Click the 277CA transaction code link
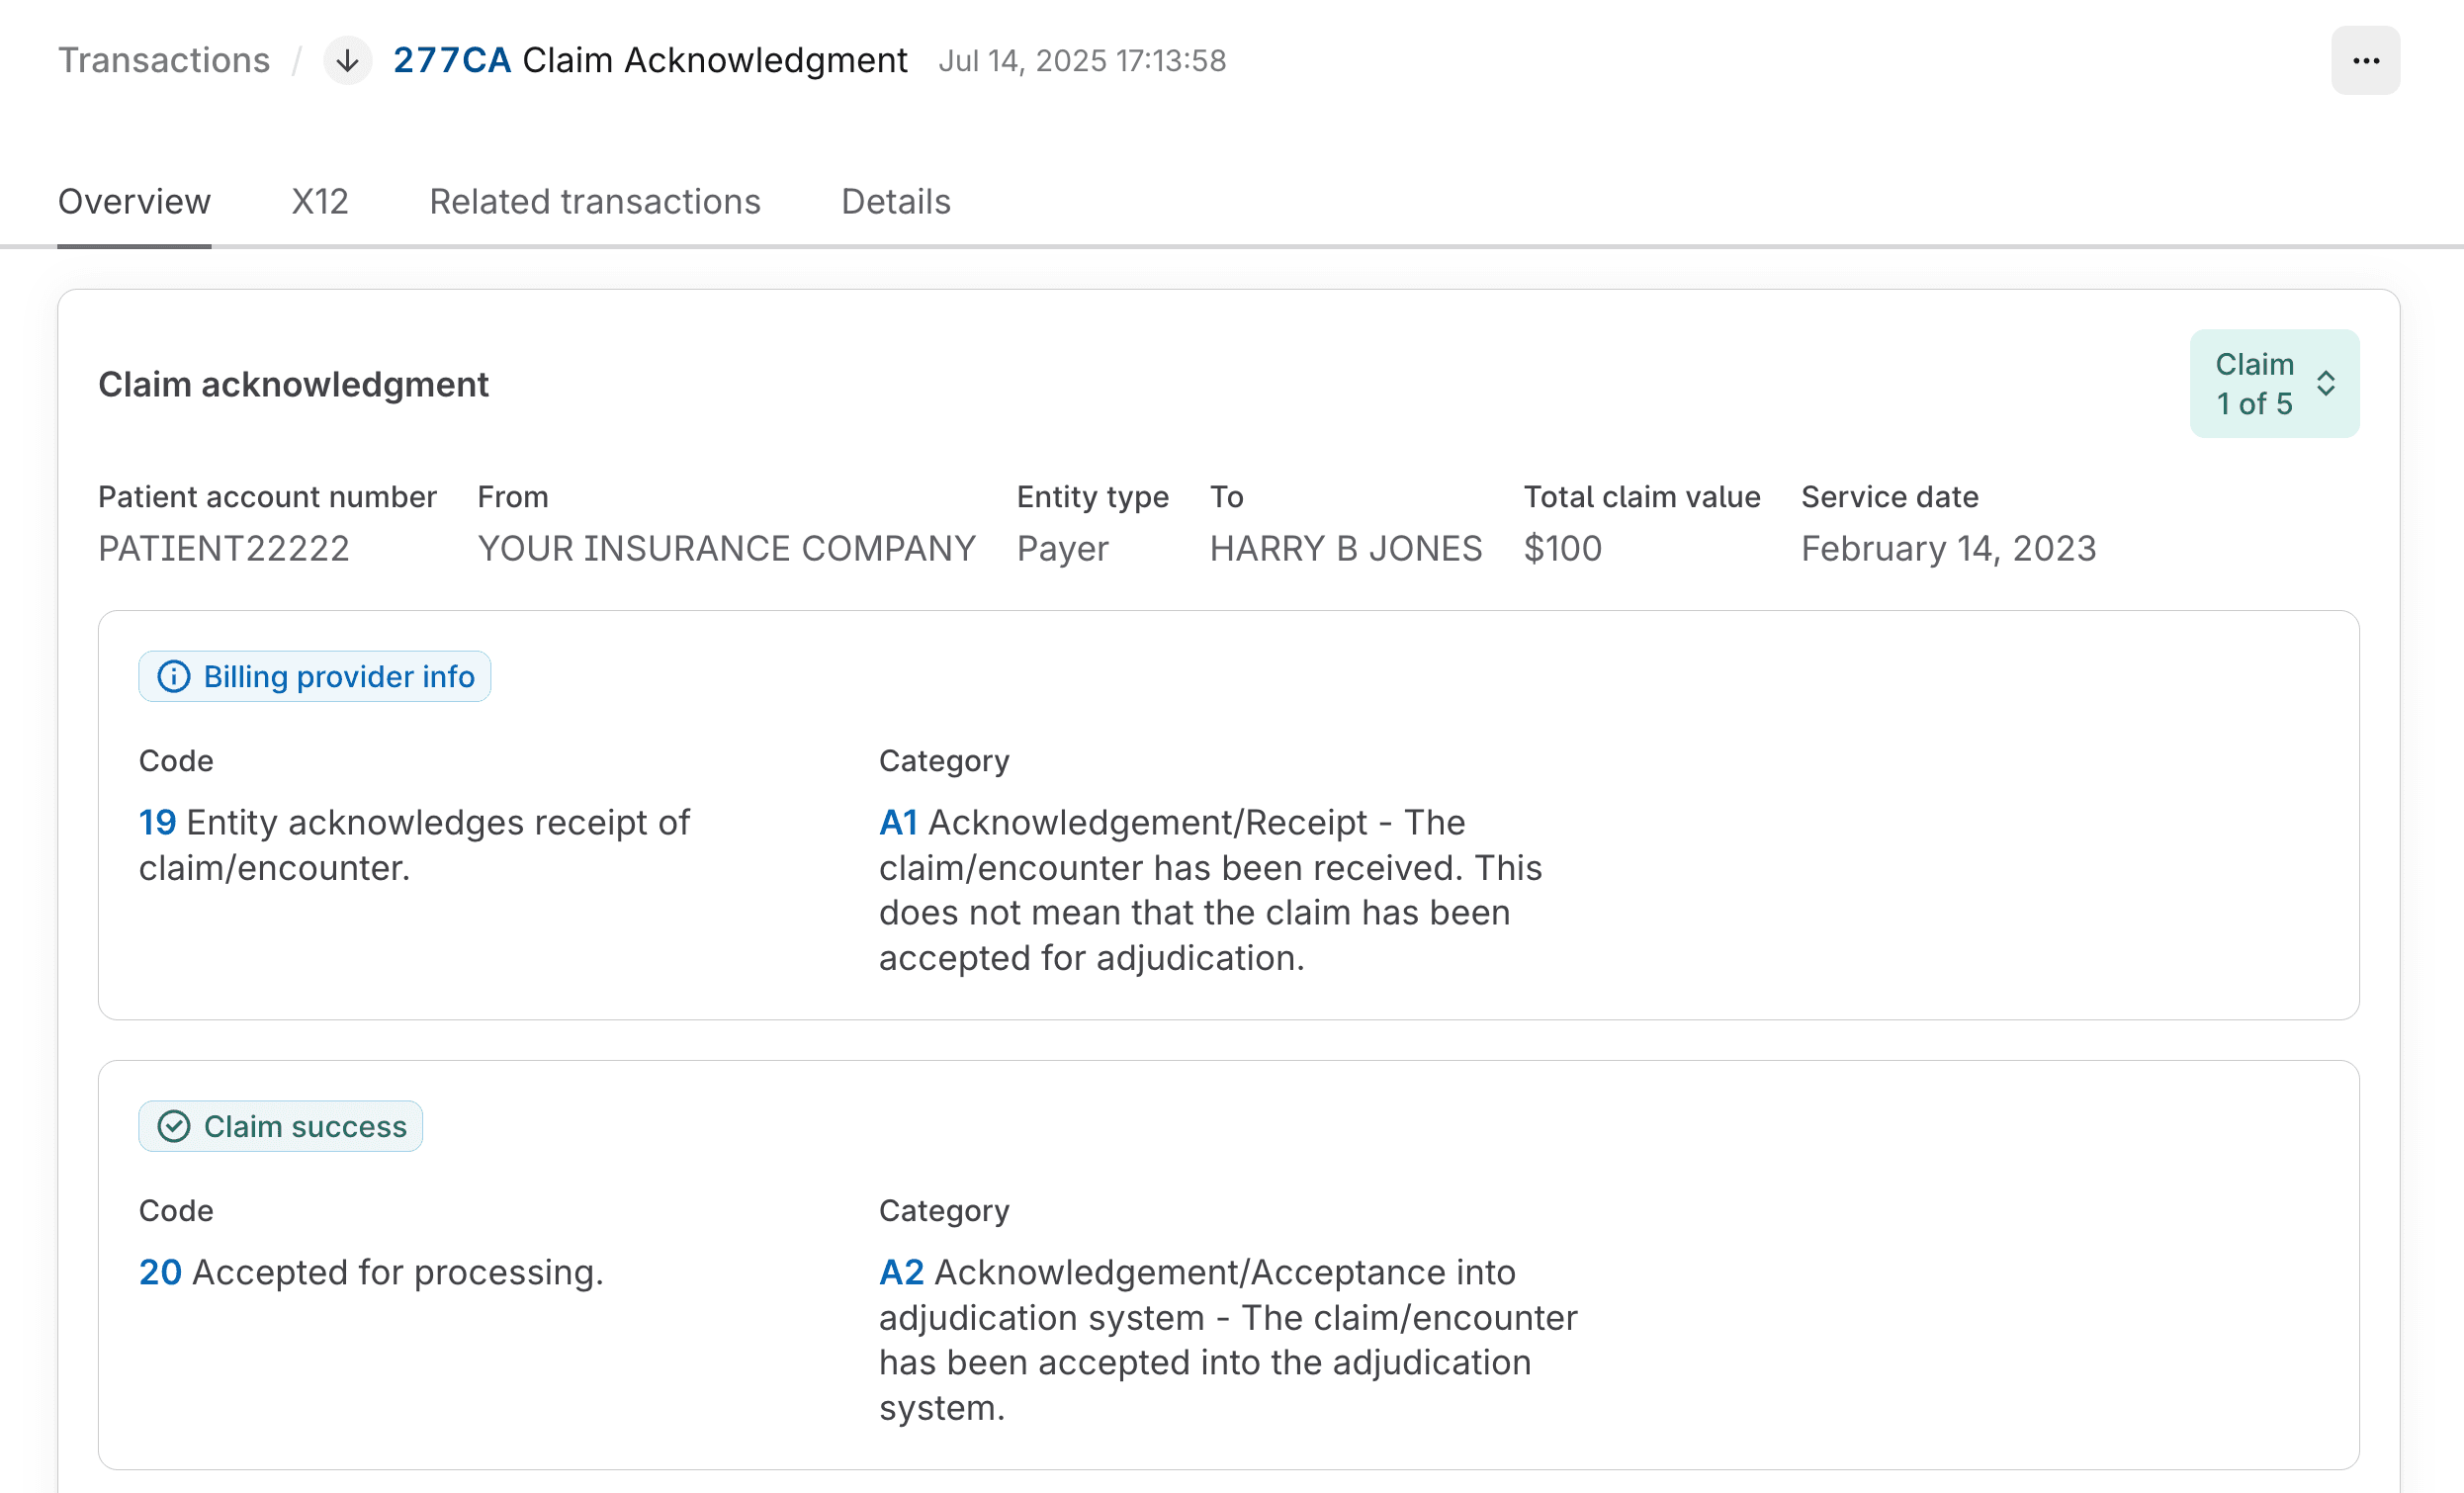Viewport: 2464px width, 1493px height. 452,61
